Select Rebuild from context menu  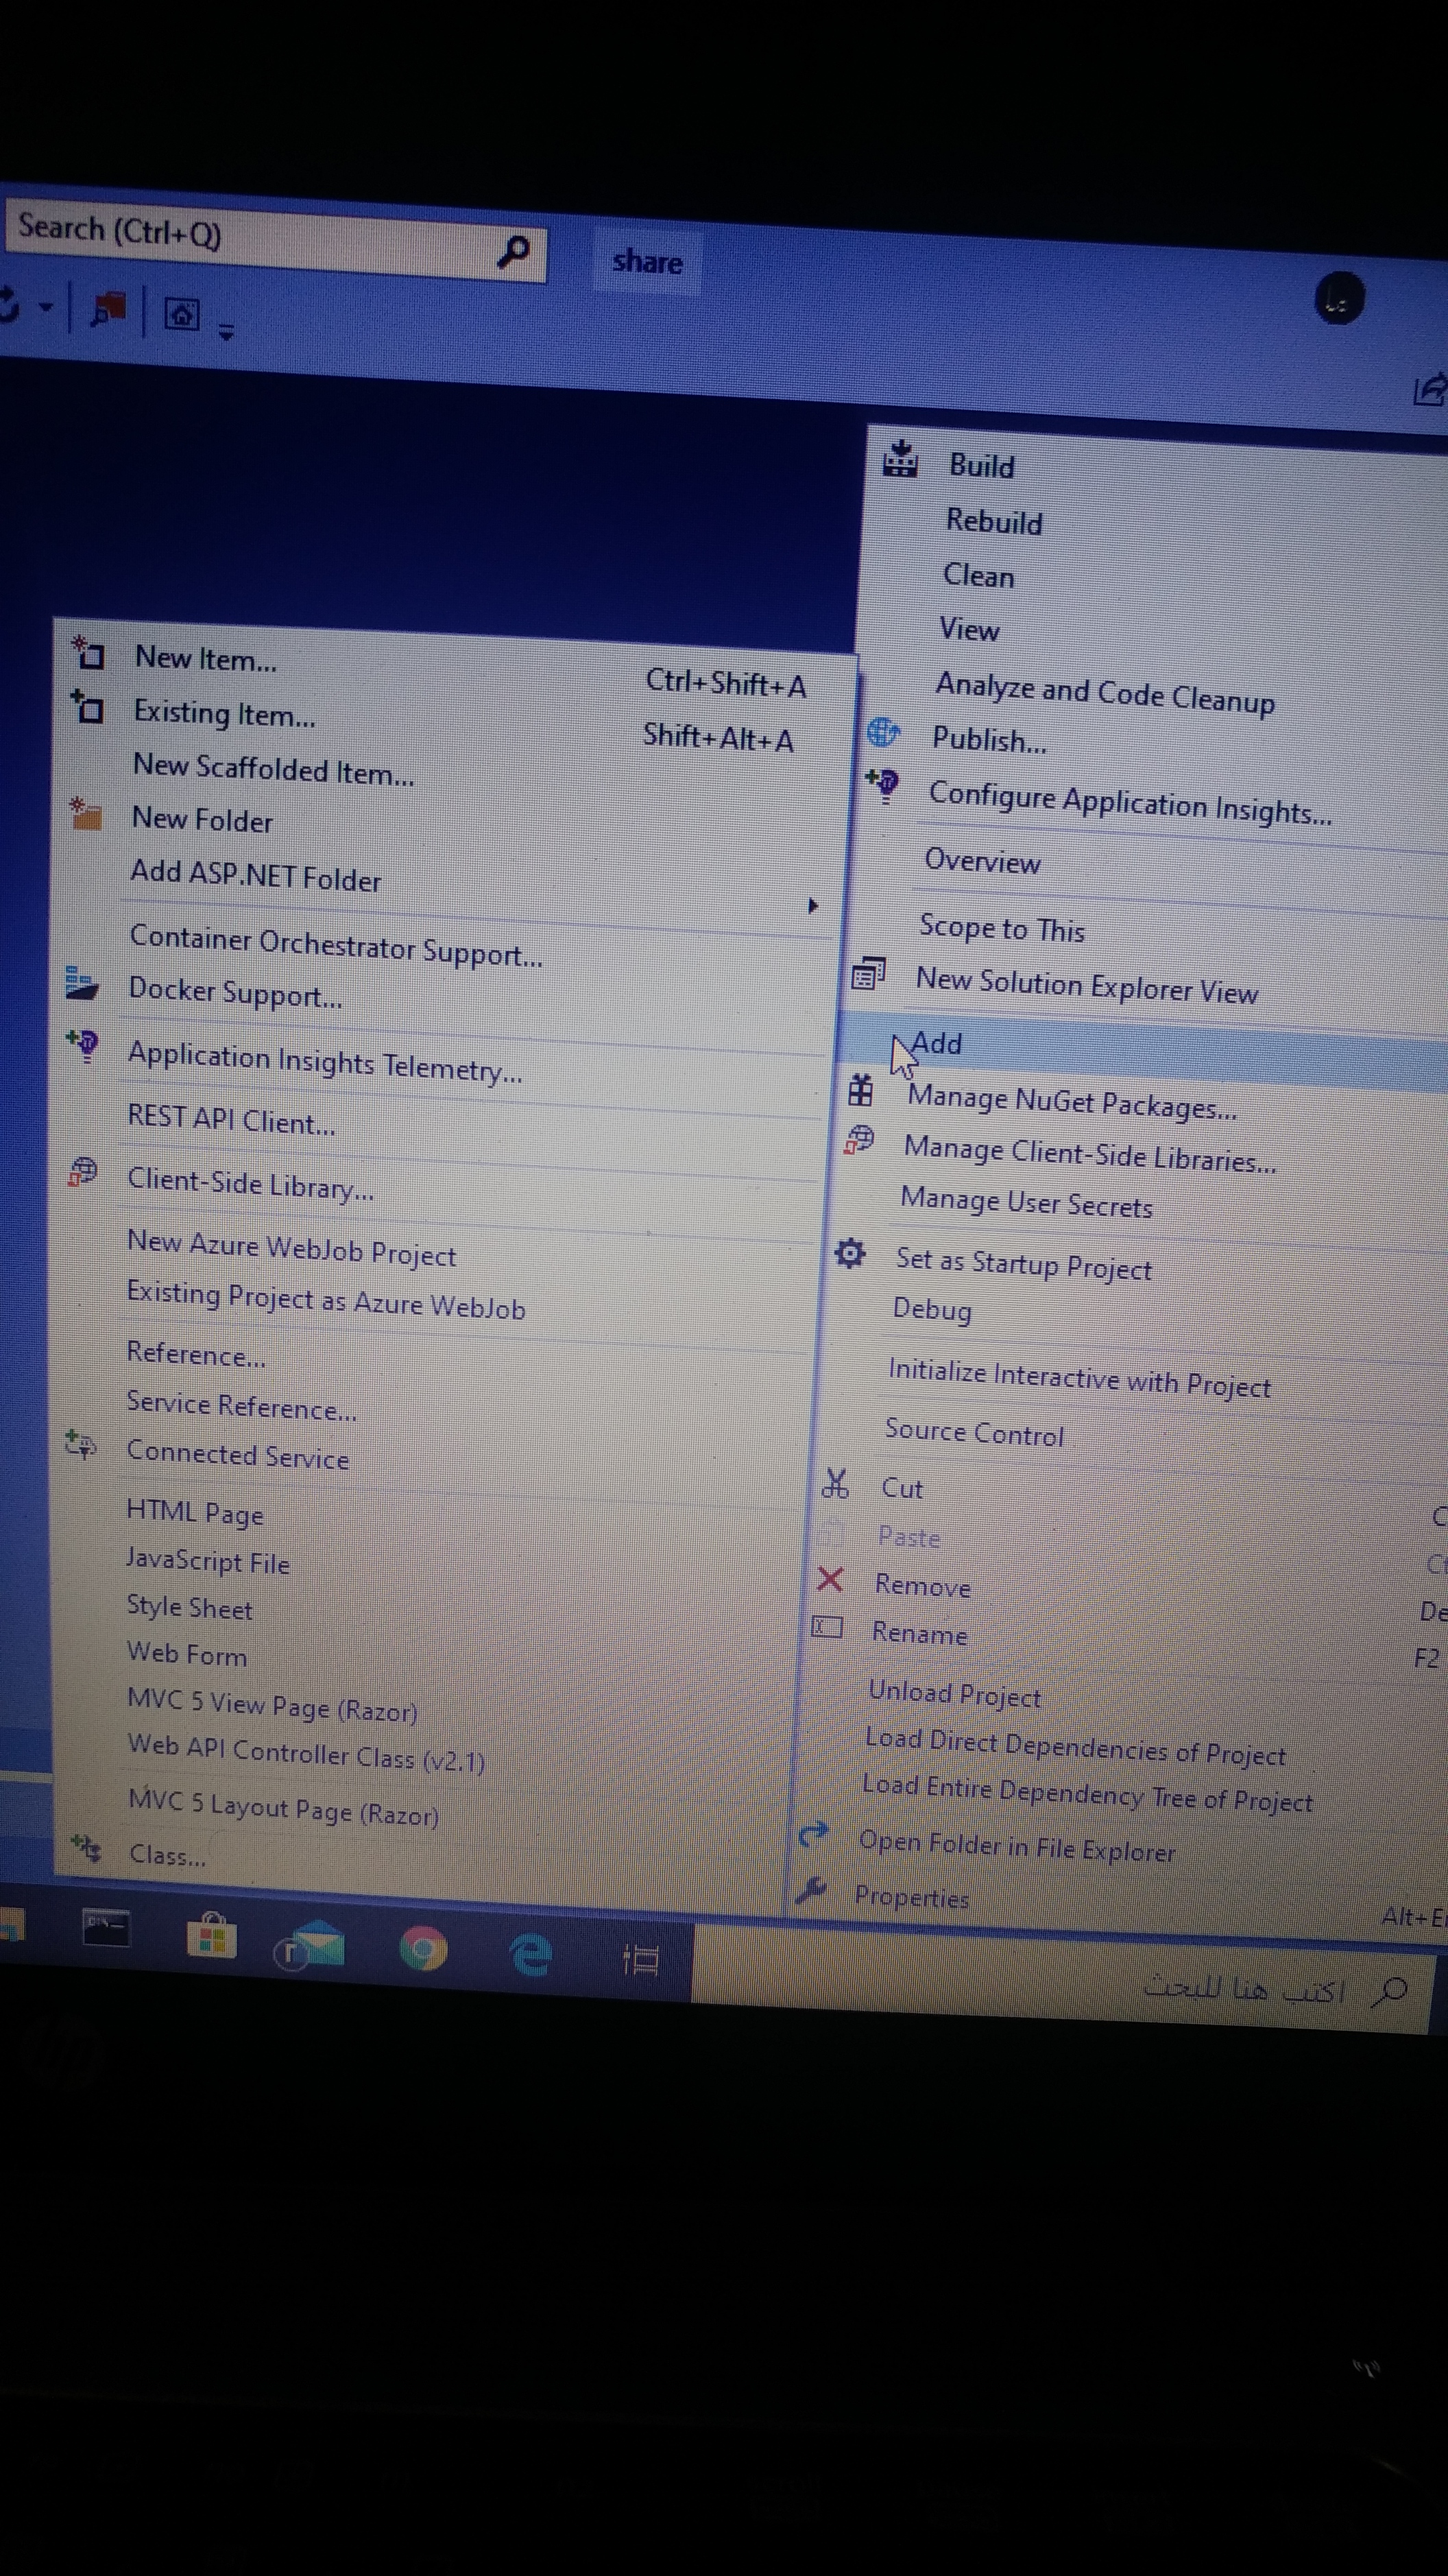(x=994, y=521)
